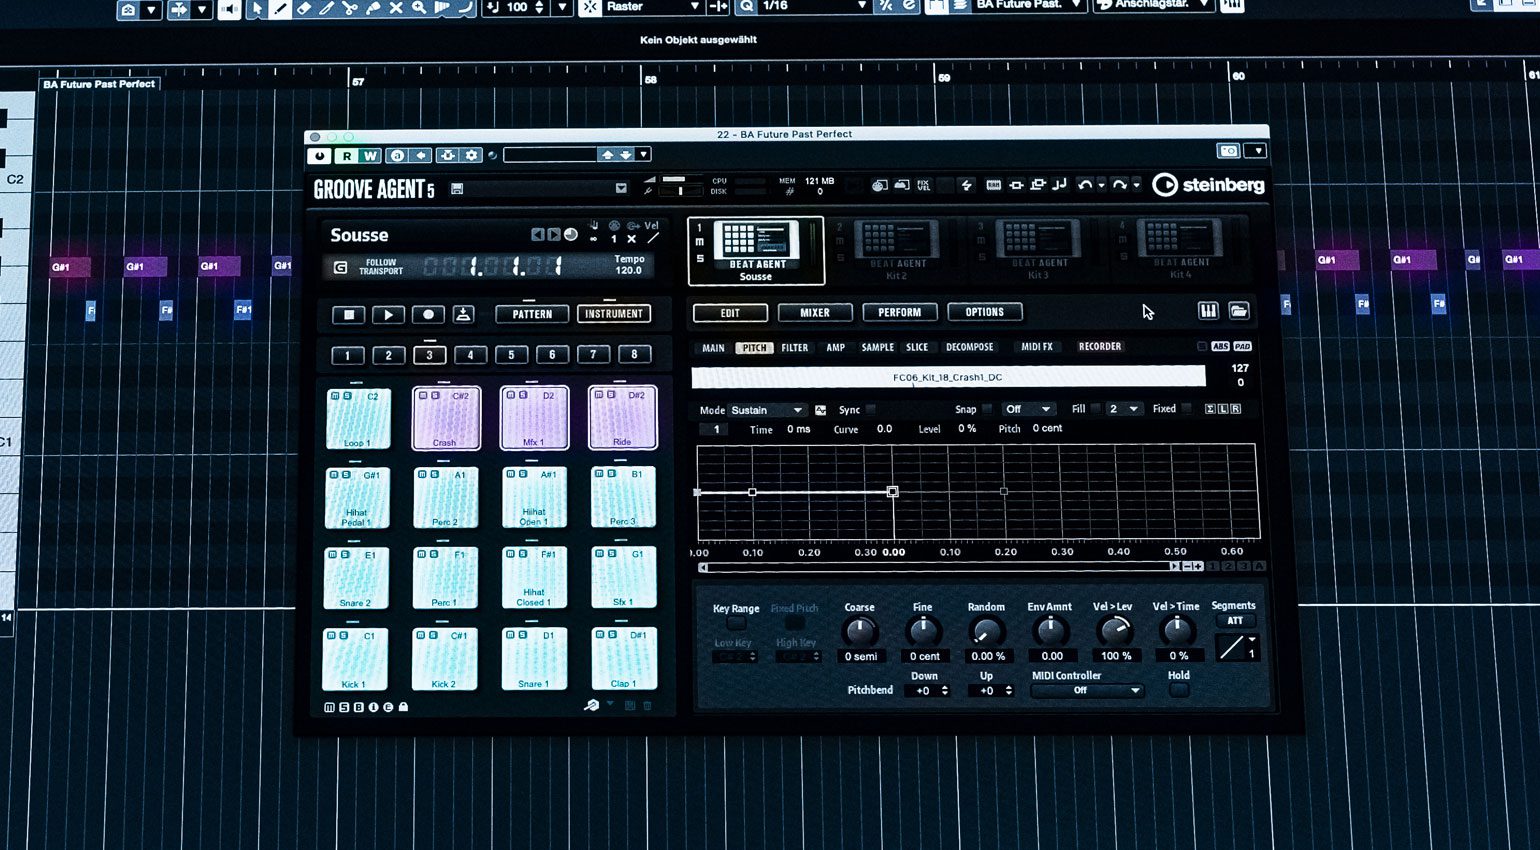Click the INSTRUMENT button
Screen dimensions: 1540x850
point(614,314)
